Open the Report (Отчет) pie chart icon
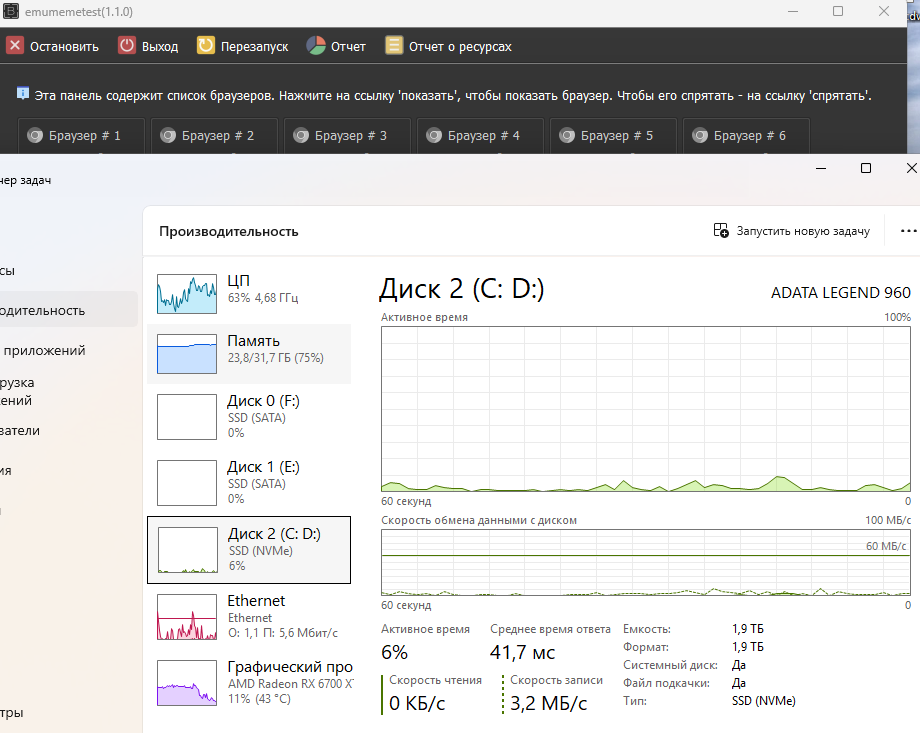This screenshot has height=733, width=920. tap(316, 46)
